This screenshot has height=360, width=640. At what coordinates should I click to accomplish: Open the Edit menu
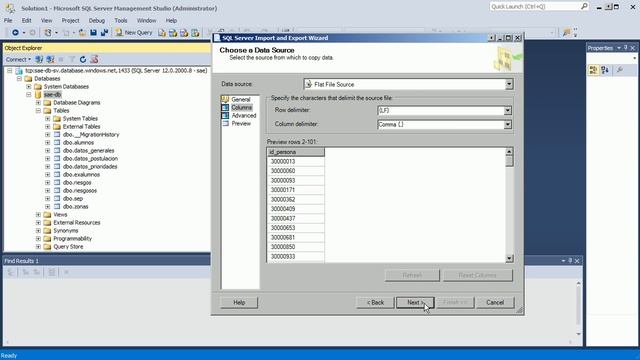(27, 20)
